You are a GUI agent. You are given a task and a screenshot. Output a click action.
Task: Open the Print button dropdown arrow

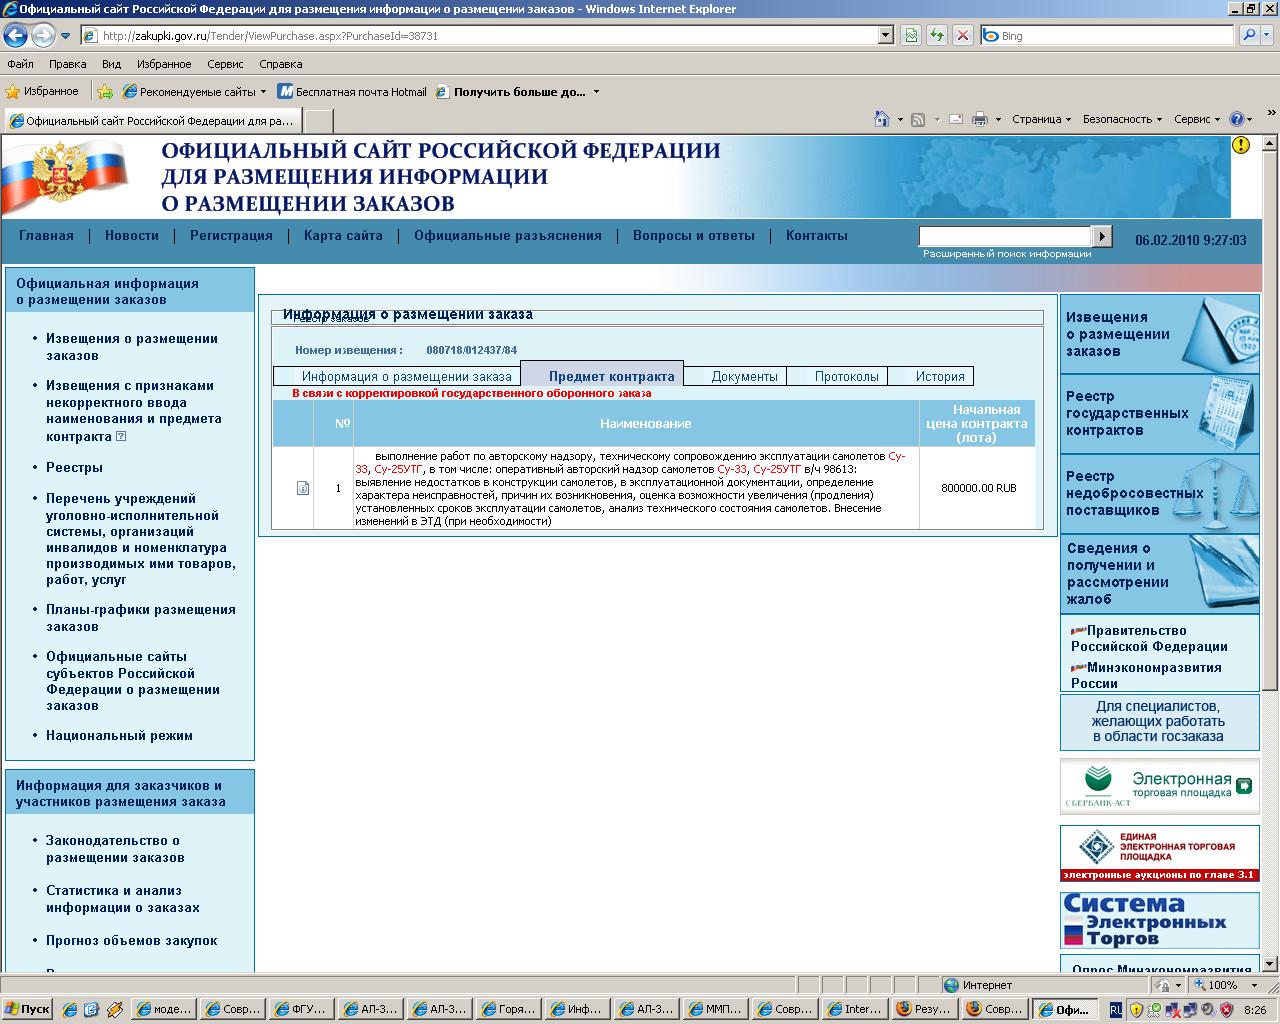point(997,119)
